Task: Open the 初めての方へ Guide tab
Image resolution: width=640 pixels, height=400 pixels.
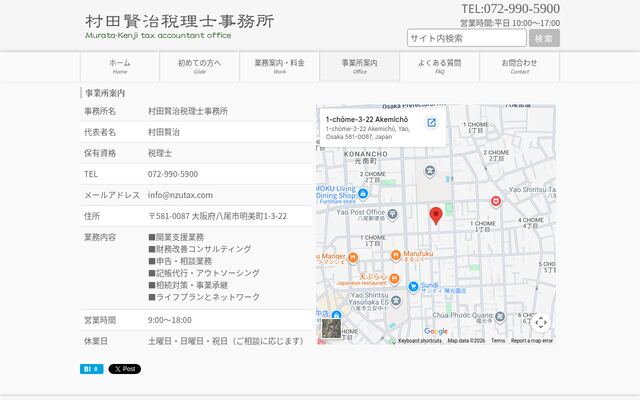Action: click(x=200, y=67)
